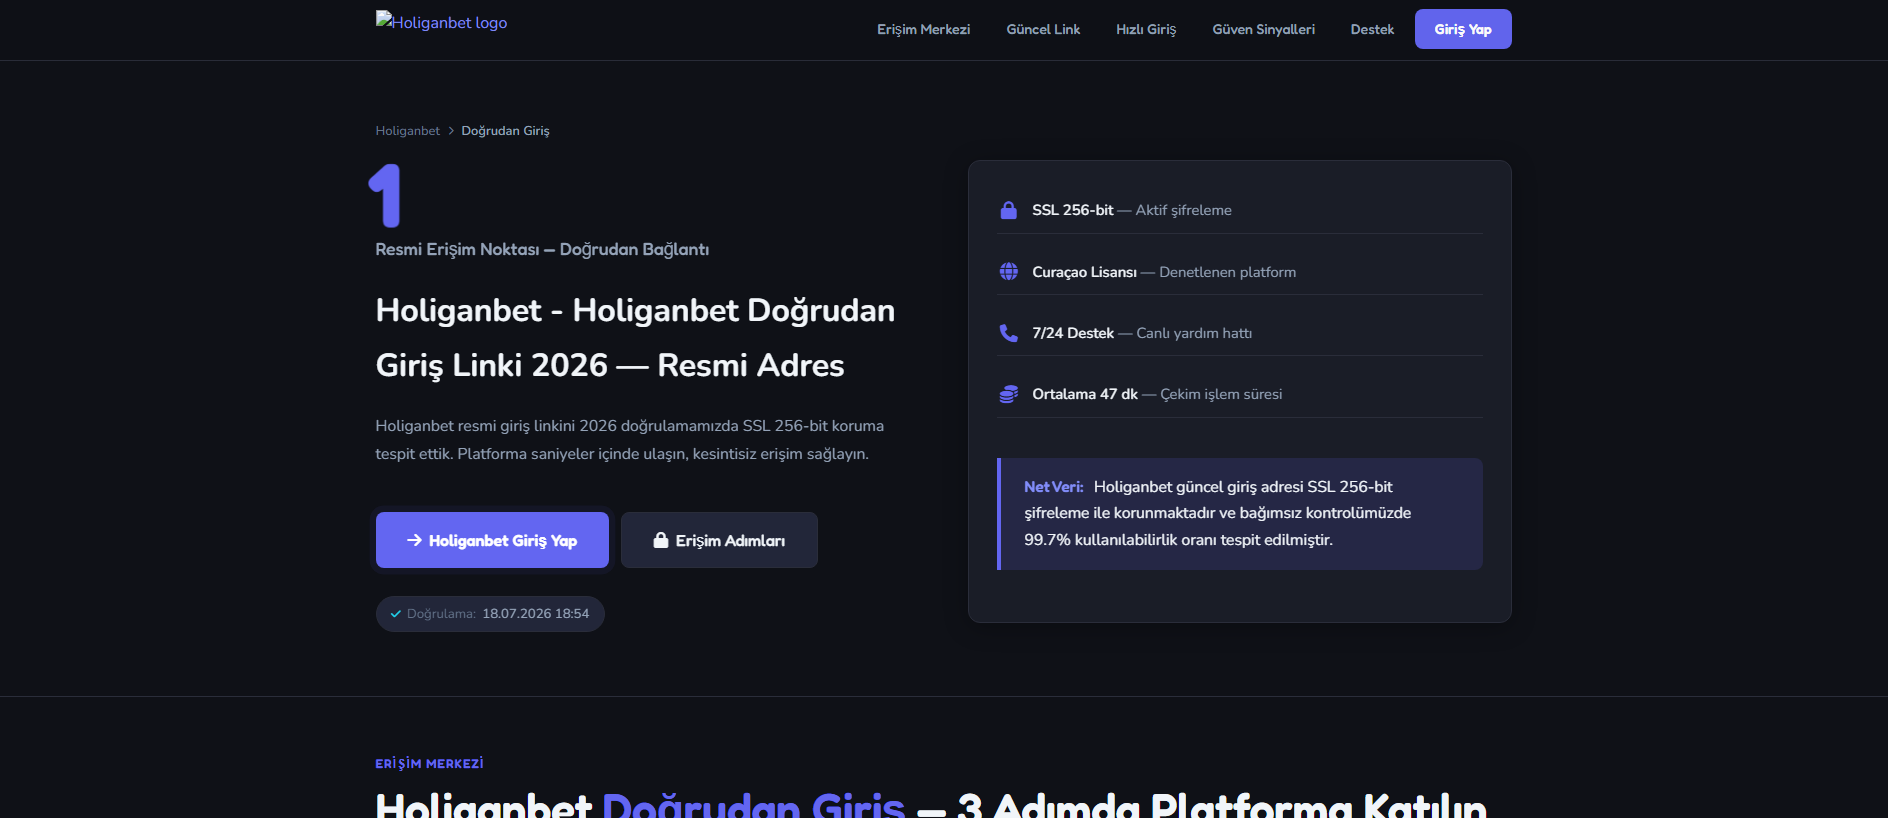The image size is (1888, 818).
Task: Click the large number 1 graphic
Action: (x=385, y=195)
